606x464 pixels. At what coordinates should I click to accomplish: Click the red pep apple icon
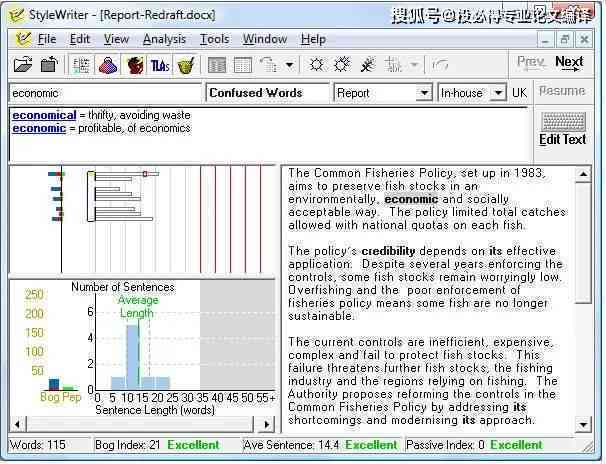tap(135, 65)
